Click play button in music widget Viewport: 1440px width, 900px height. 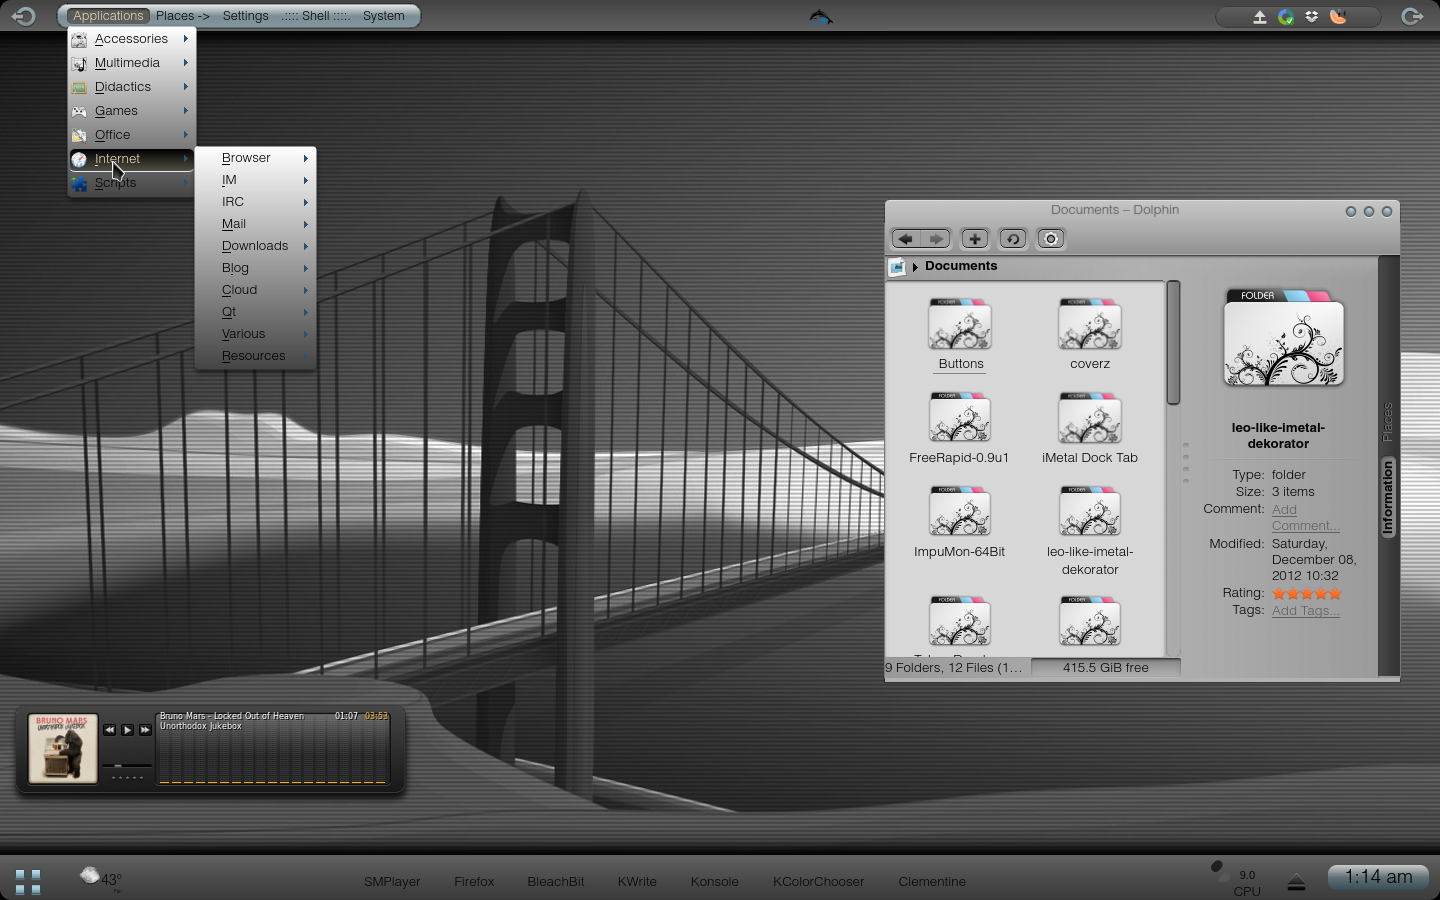pos(128,730)
